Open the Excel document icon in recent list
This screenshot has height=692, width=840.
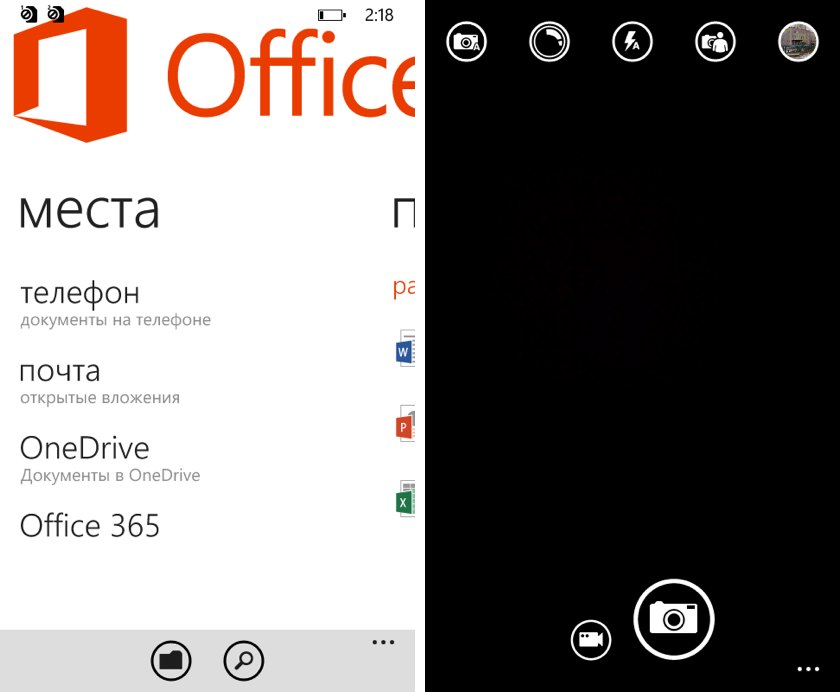pyautogui.click(x=406, y=499)
